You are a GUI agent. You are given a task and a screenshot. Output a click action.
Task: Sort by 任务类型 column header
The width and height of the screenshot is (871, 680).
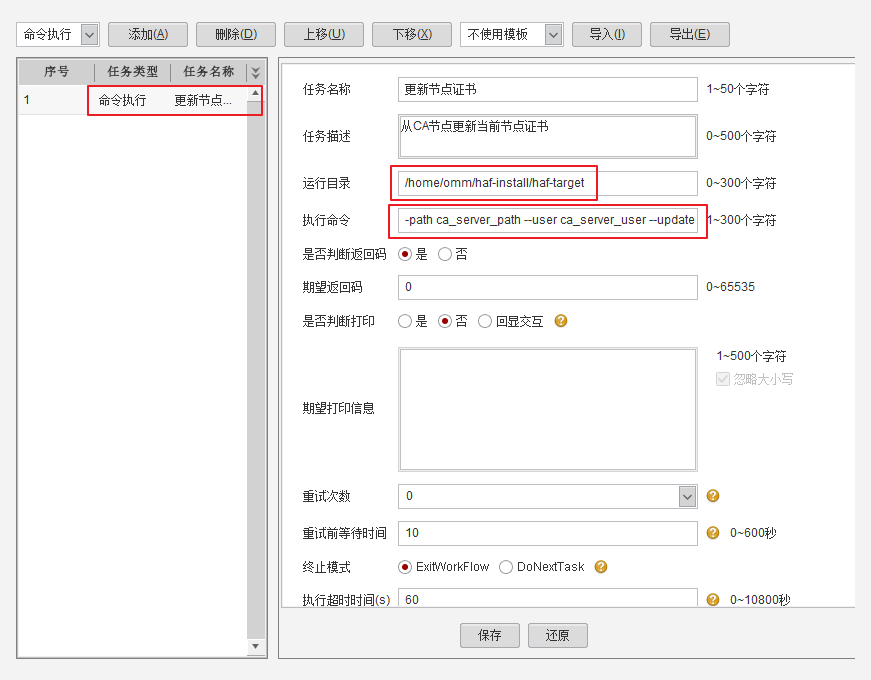click(x=132, y=72)
